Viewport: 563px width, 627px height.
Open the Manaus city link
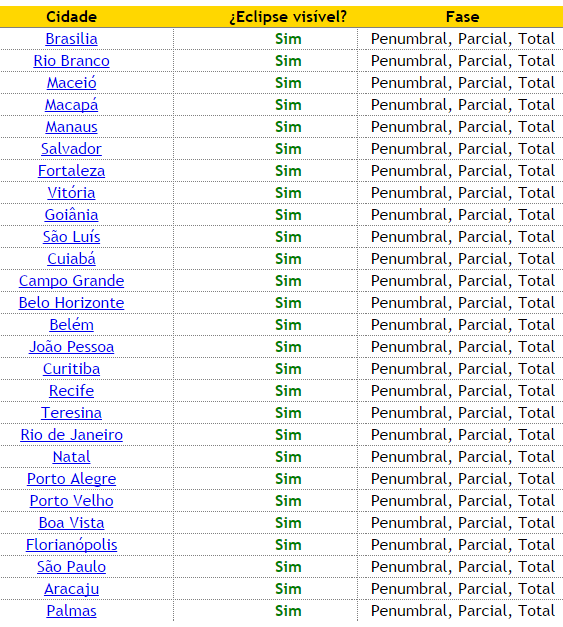(x=71, y=127)
